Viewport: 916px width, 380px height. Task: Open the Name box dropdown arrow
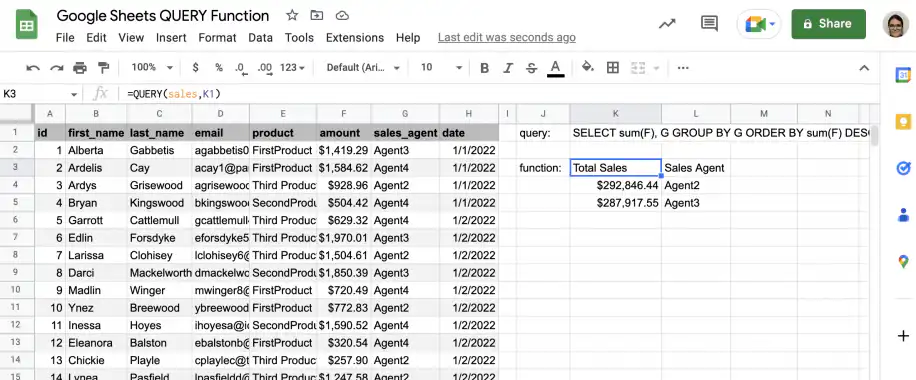tap(74, 94)
